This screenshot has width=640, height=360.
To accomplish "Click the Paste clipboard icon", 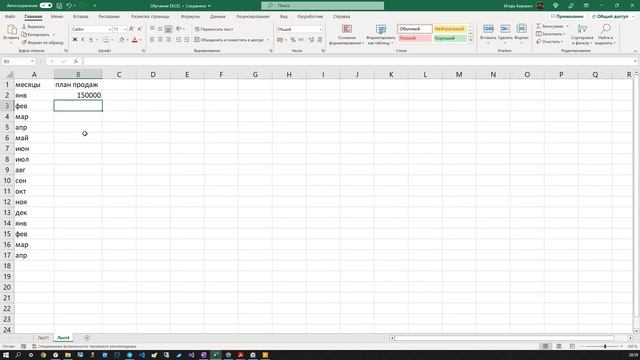I will 11,29.
